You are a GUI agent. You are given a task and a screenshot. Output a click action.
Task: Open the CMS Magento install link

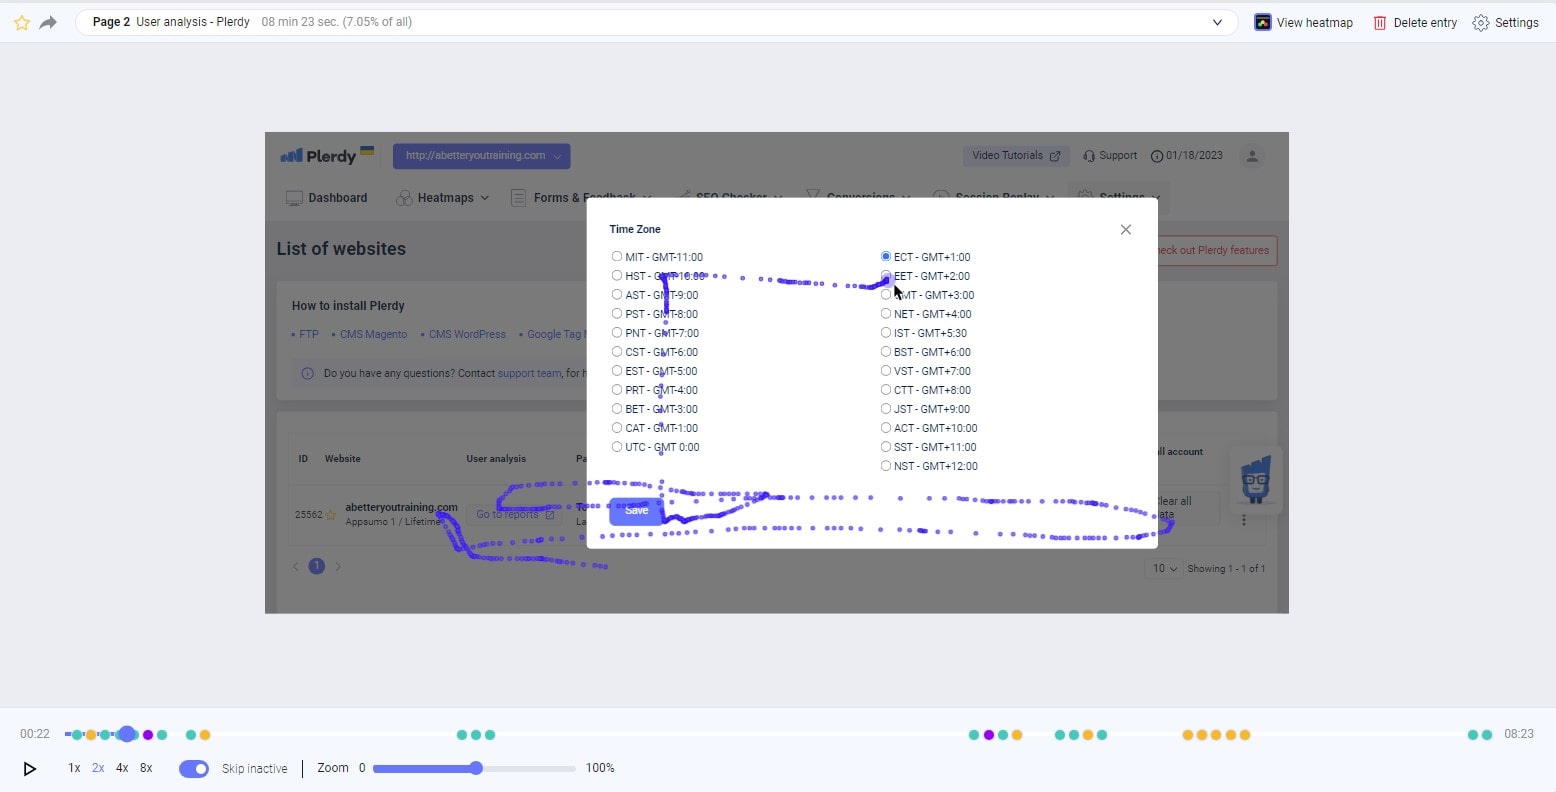pyautogui.click(x=373, y=334)
